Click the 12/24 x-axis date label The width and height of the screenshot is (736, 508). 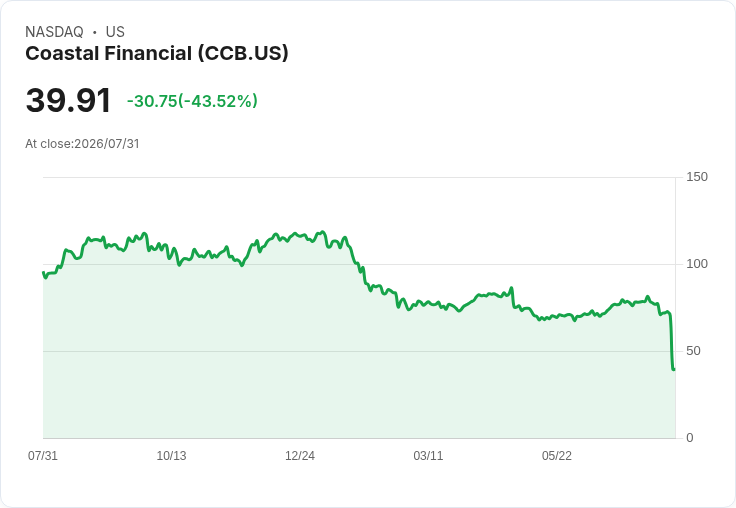pyautogui.click(x=300, y=456)
